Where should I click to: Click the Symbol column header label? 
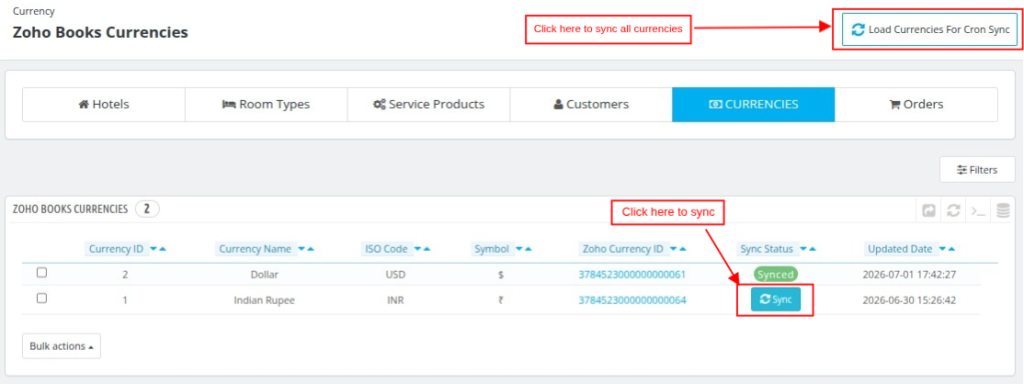coord(492,249)
